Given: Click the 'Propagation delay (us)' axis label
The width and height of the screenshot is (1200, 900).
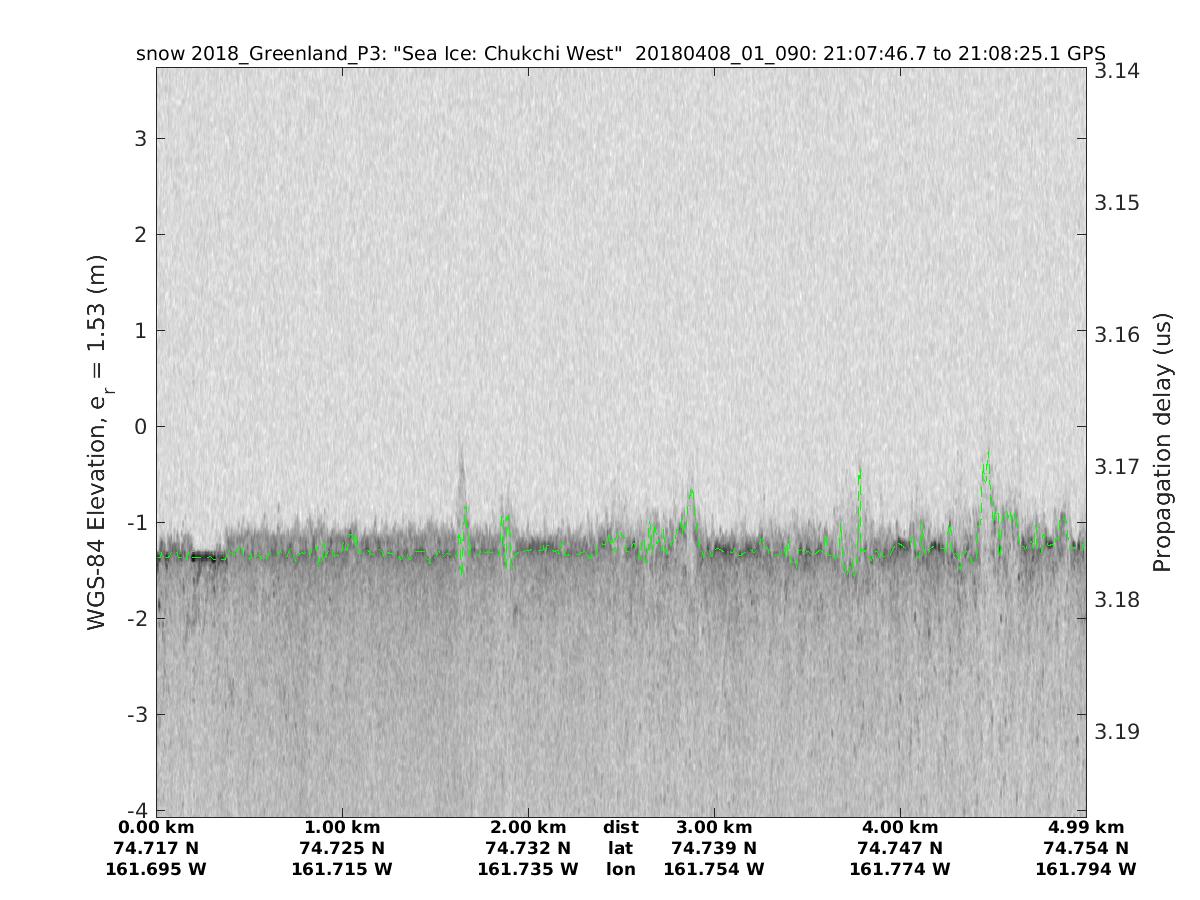Looking at the screenshot, I should (1161, 442).
